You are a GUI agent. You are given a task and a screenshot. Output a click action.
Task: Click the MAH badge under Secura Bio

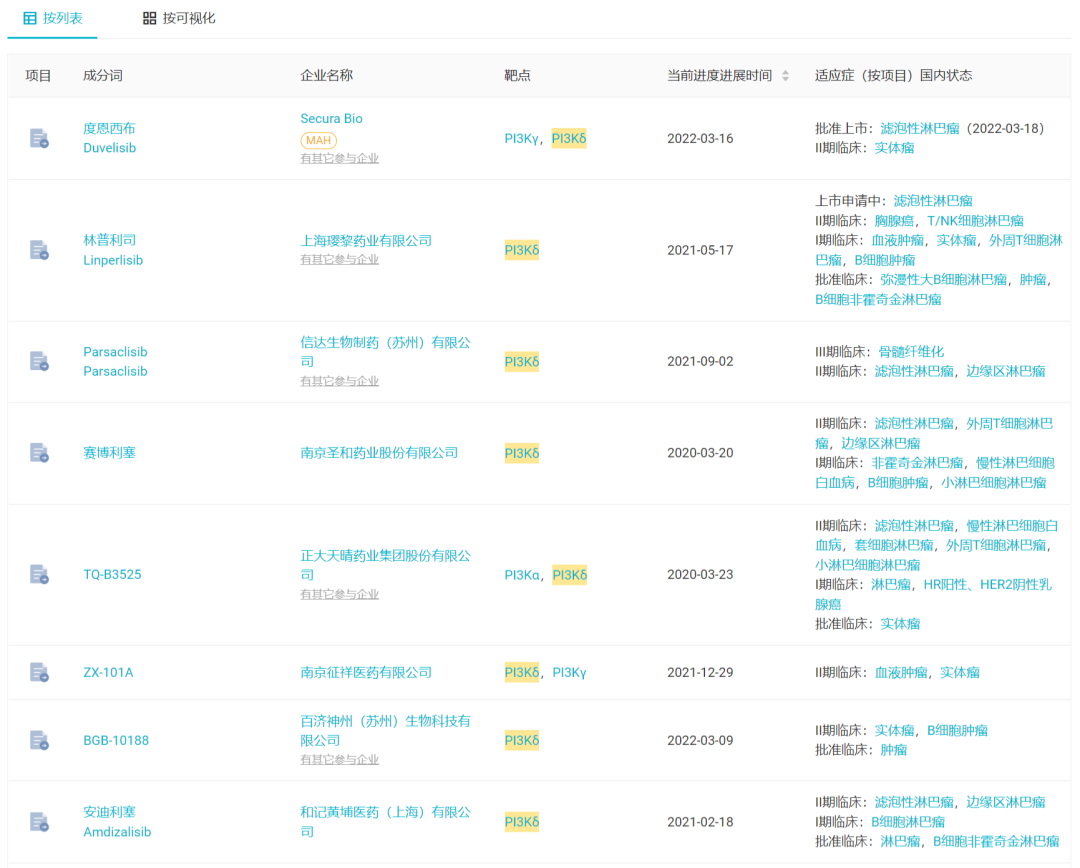coord(318,140)
